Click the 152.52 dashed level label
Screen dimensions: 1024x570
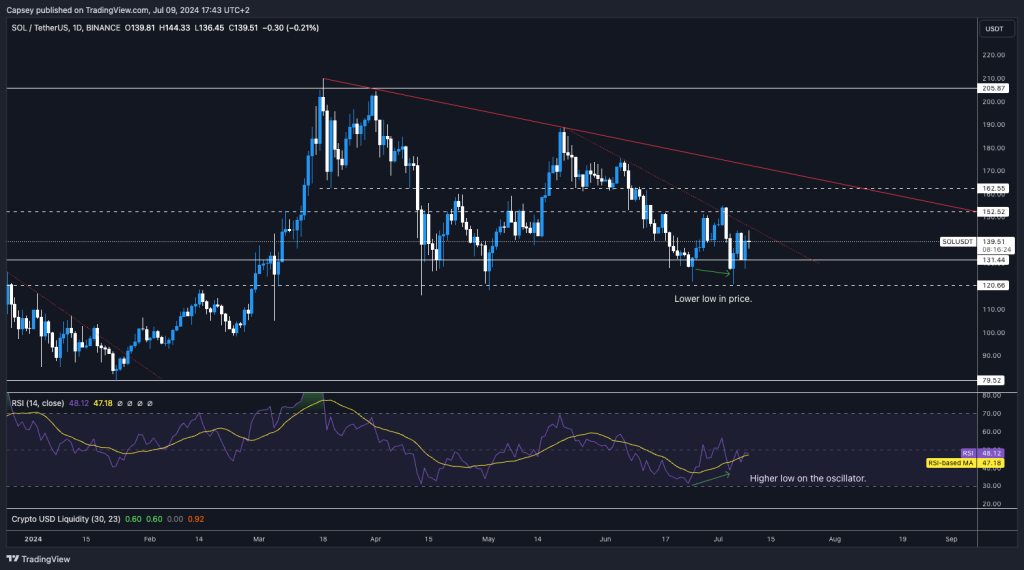tap(994, 212)
